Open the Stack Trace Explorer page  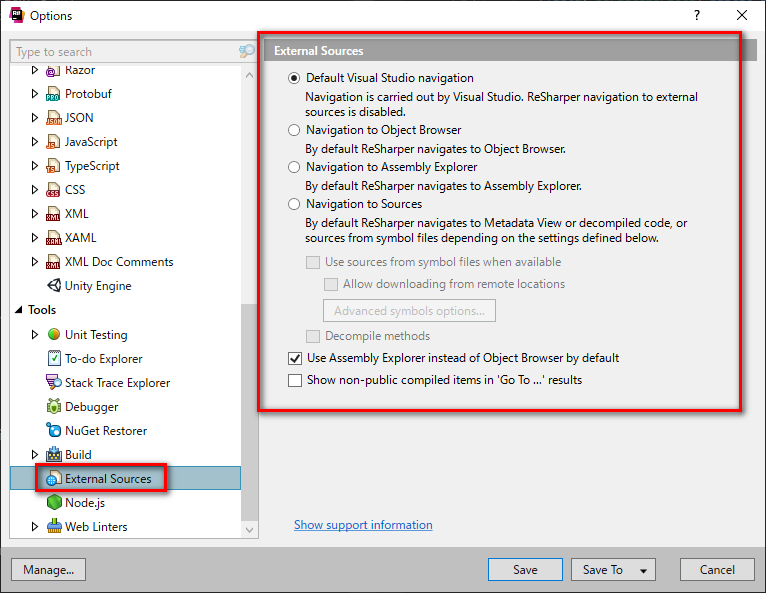(117, 382)
